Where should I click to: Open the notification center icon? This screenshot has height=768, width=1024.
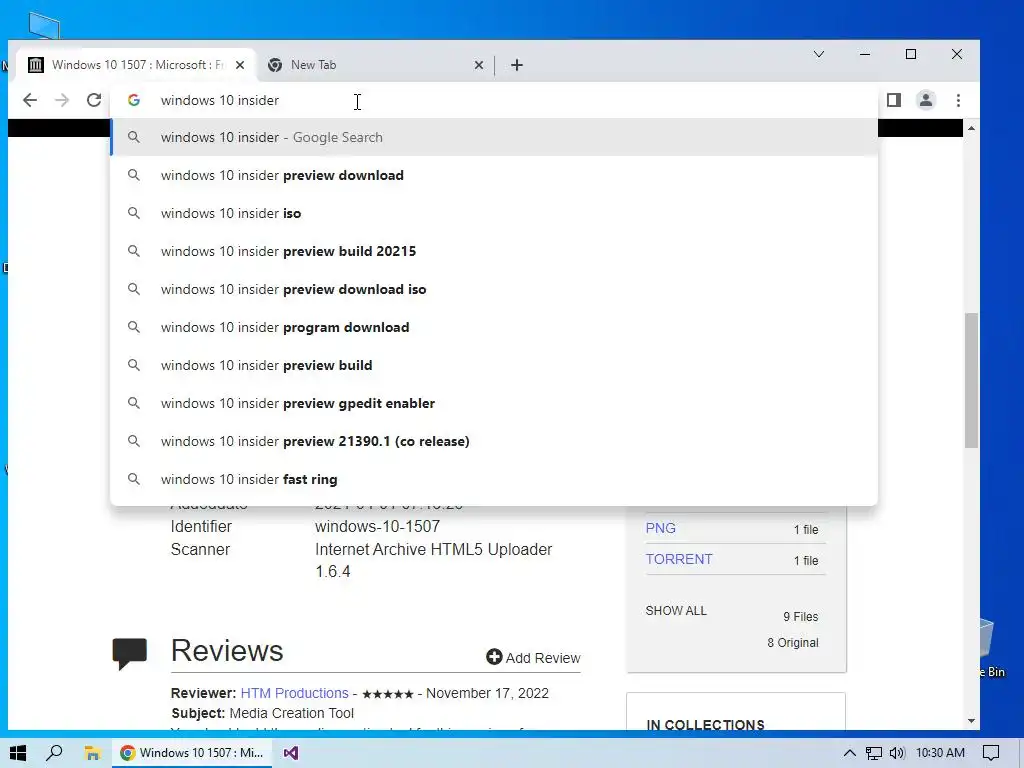[x=991, y=753]
